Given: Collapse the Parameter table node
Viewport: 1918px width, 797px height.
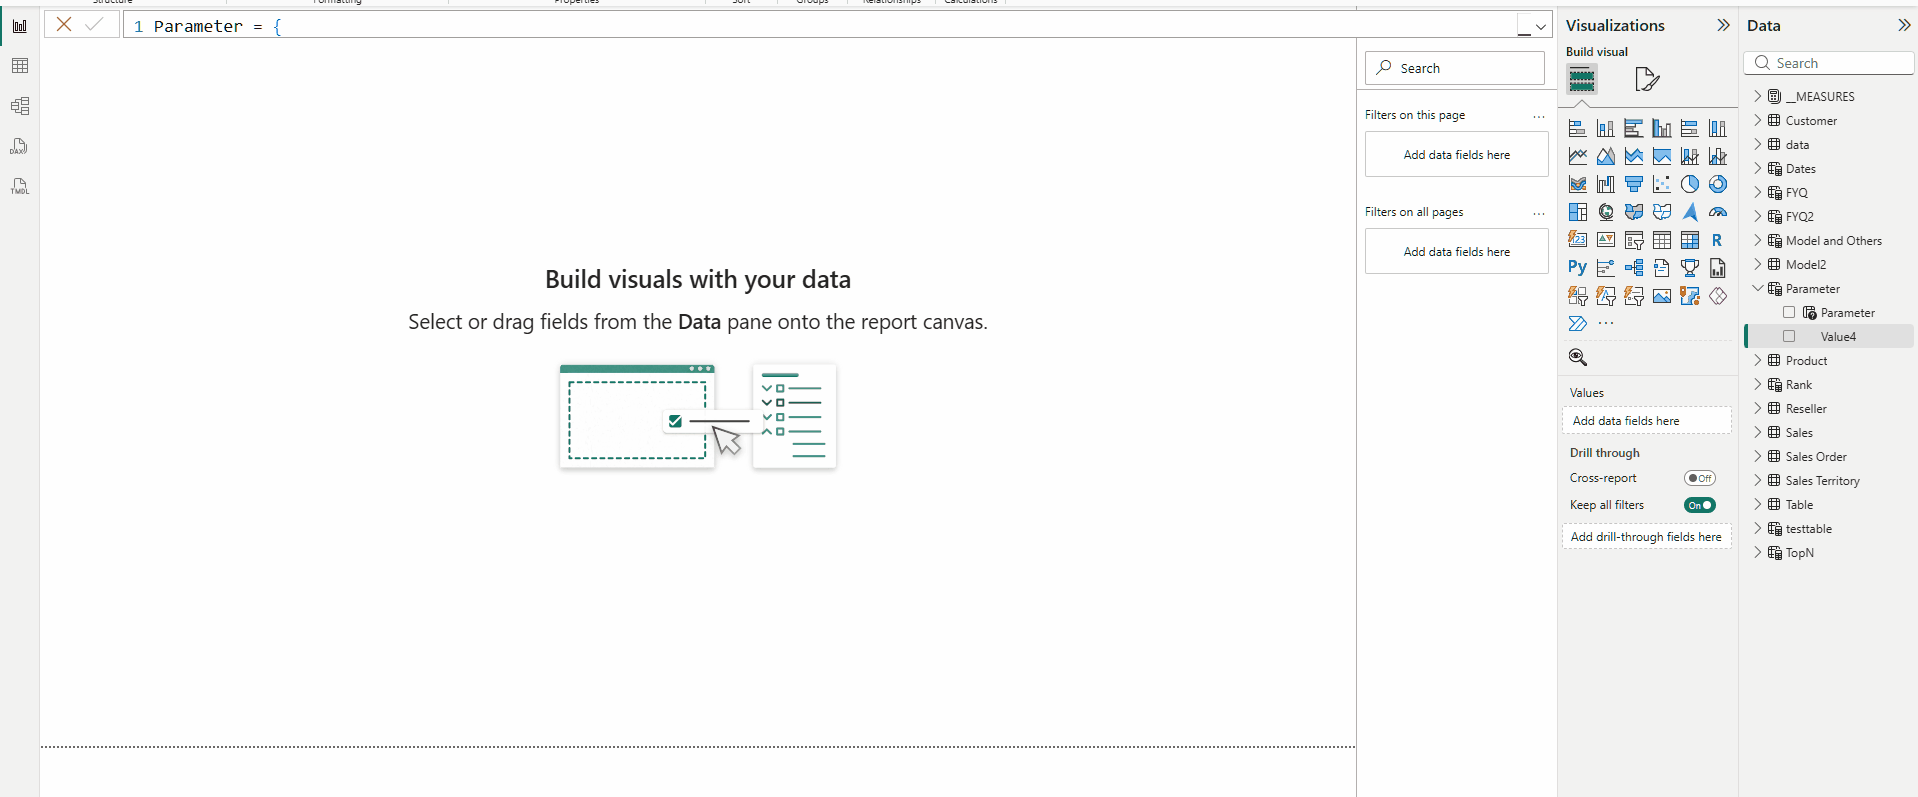Looking at the screenshot, I should (x=1758, y=289).
